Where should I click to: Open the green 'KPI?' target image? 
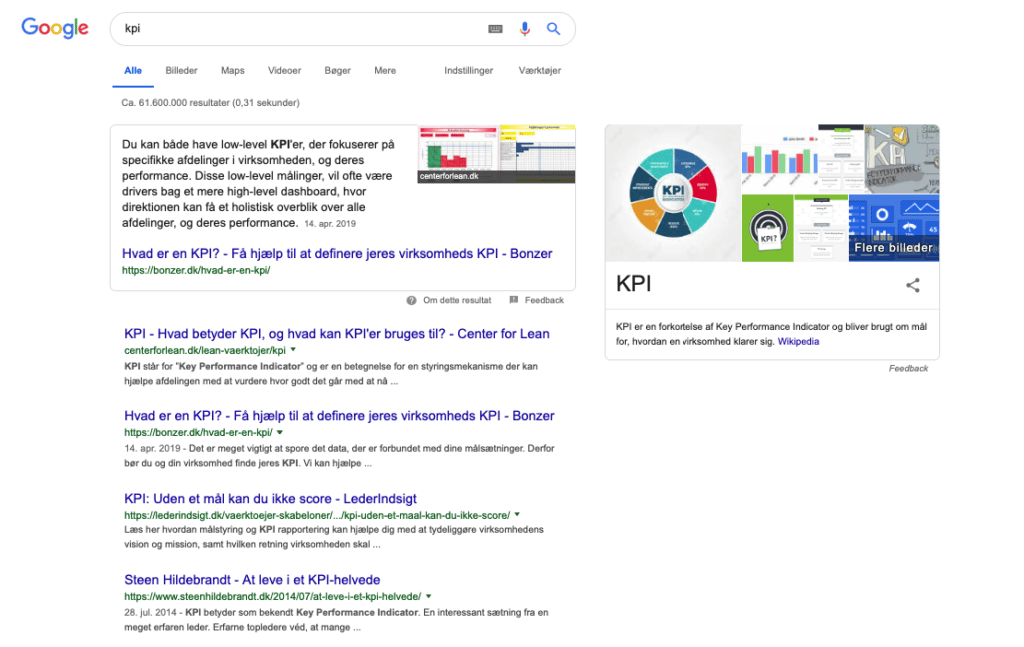pos(768,229)
